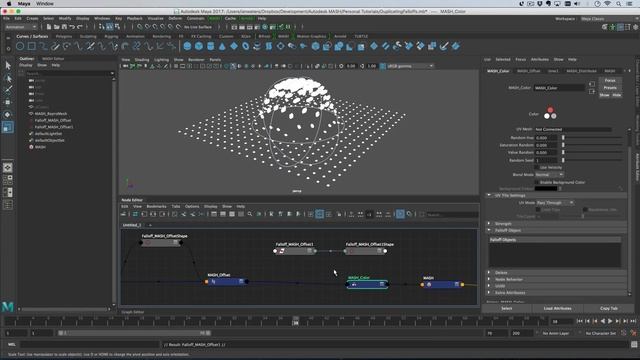Image resolution: width=640 pixels, height=360 pixels.
Task: Collapse the Falloff Object section
Action: coord(489,230)
